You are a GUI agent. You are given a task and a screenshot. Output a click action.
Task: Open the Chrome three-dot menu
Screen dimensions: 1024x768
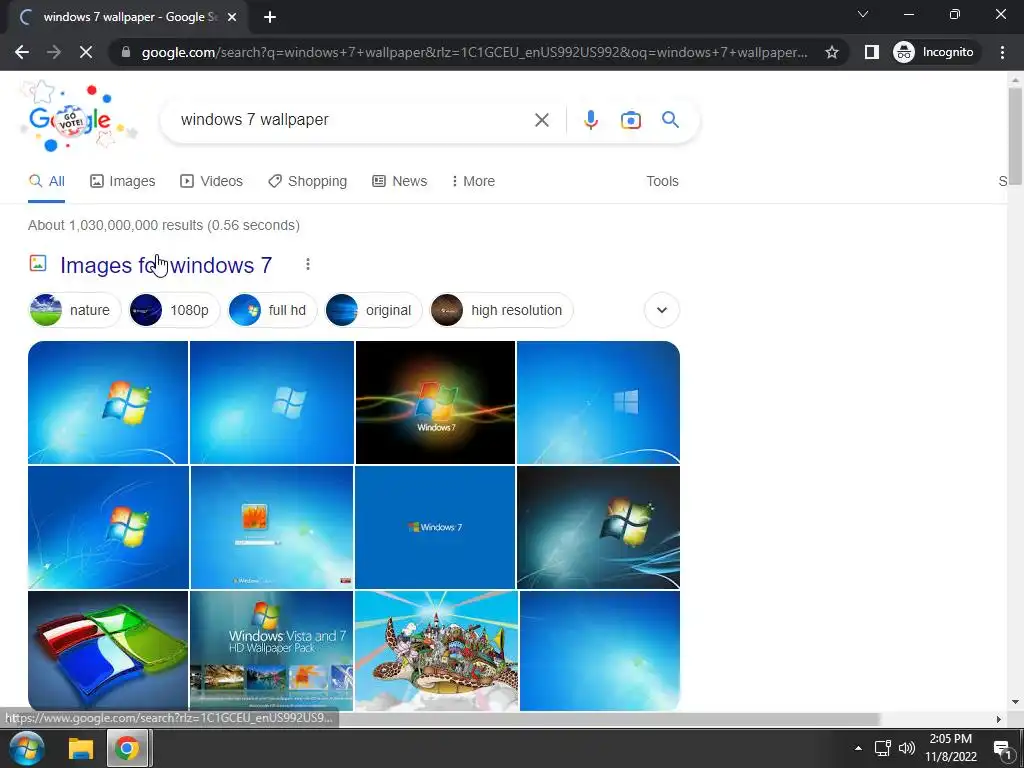pyautogui.click(x=1002, y=52)
